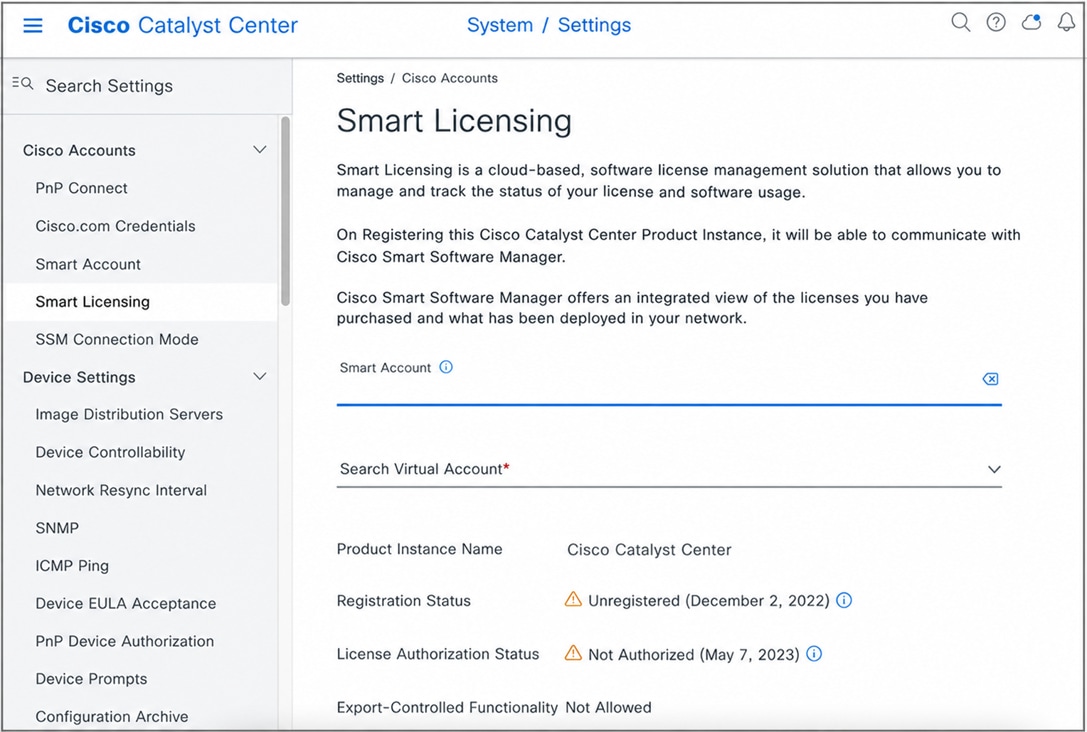Click the Unregistered warning triangle icon
The width and height of the screenshot is (1087, 732).
click(x=573, y=599)
